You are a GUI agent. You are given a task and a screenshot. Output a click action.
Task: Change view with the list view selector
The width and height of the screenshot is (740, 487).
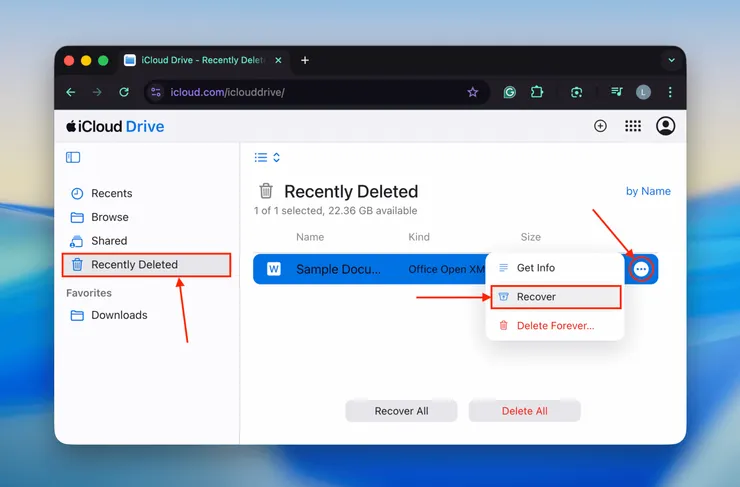pyautogui.click(x=267, y=157)
